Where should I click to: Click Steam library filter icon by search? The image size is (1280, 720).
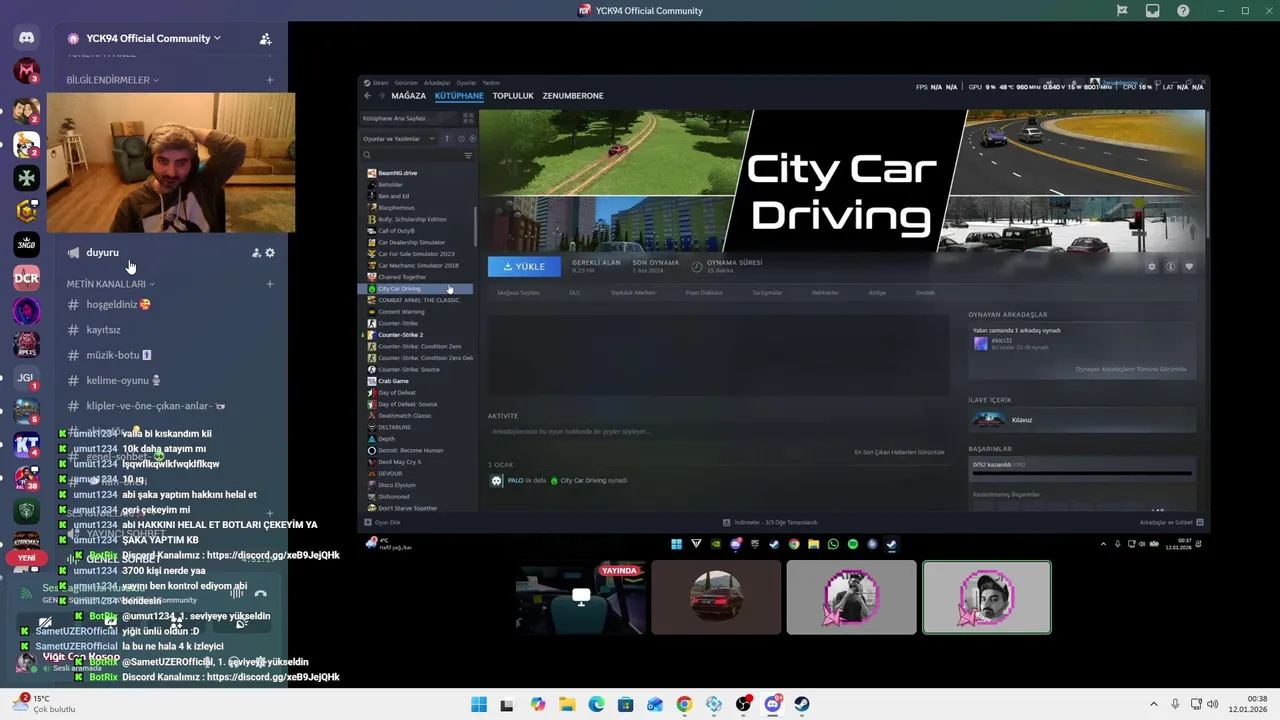coord(468,156)
